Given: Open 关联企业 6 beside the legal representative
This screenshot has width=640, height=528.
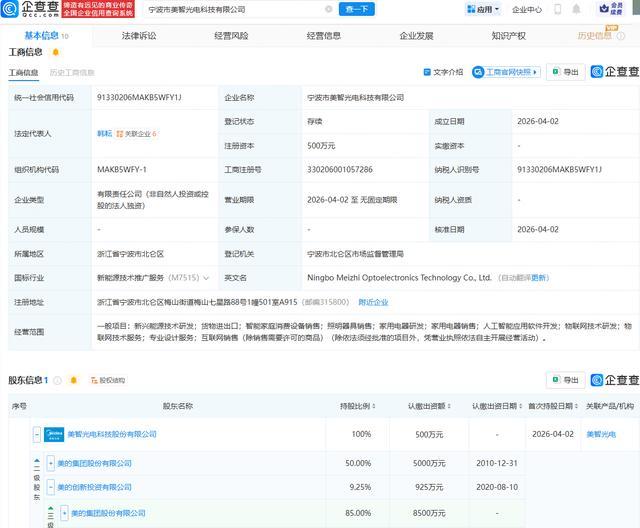Looking at the screenshot, I should click(x=136, y=134).
